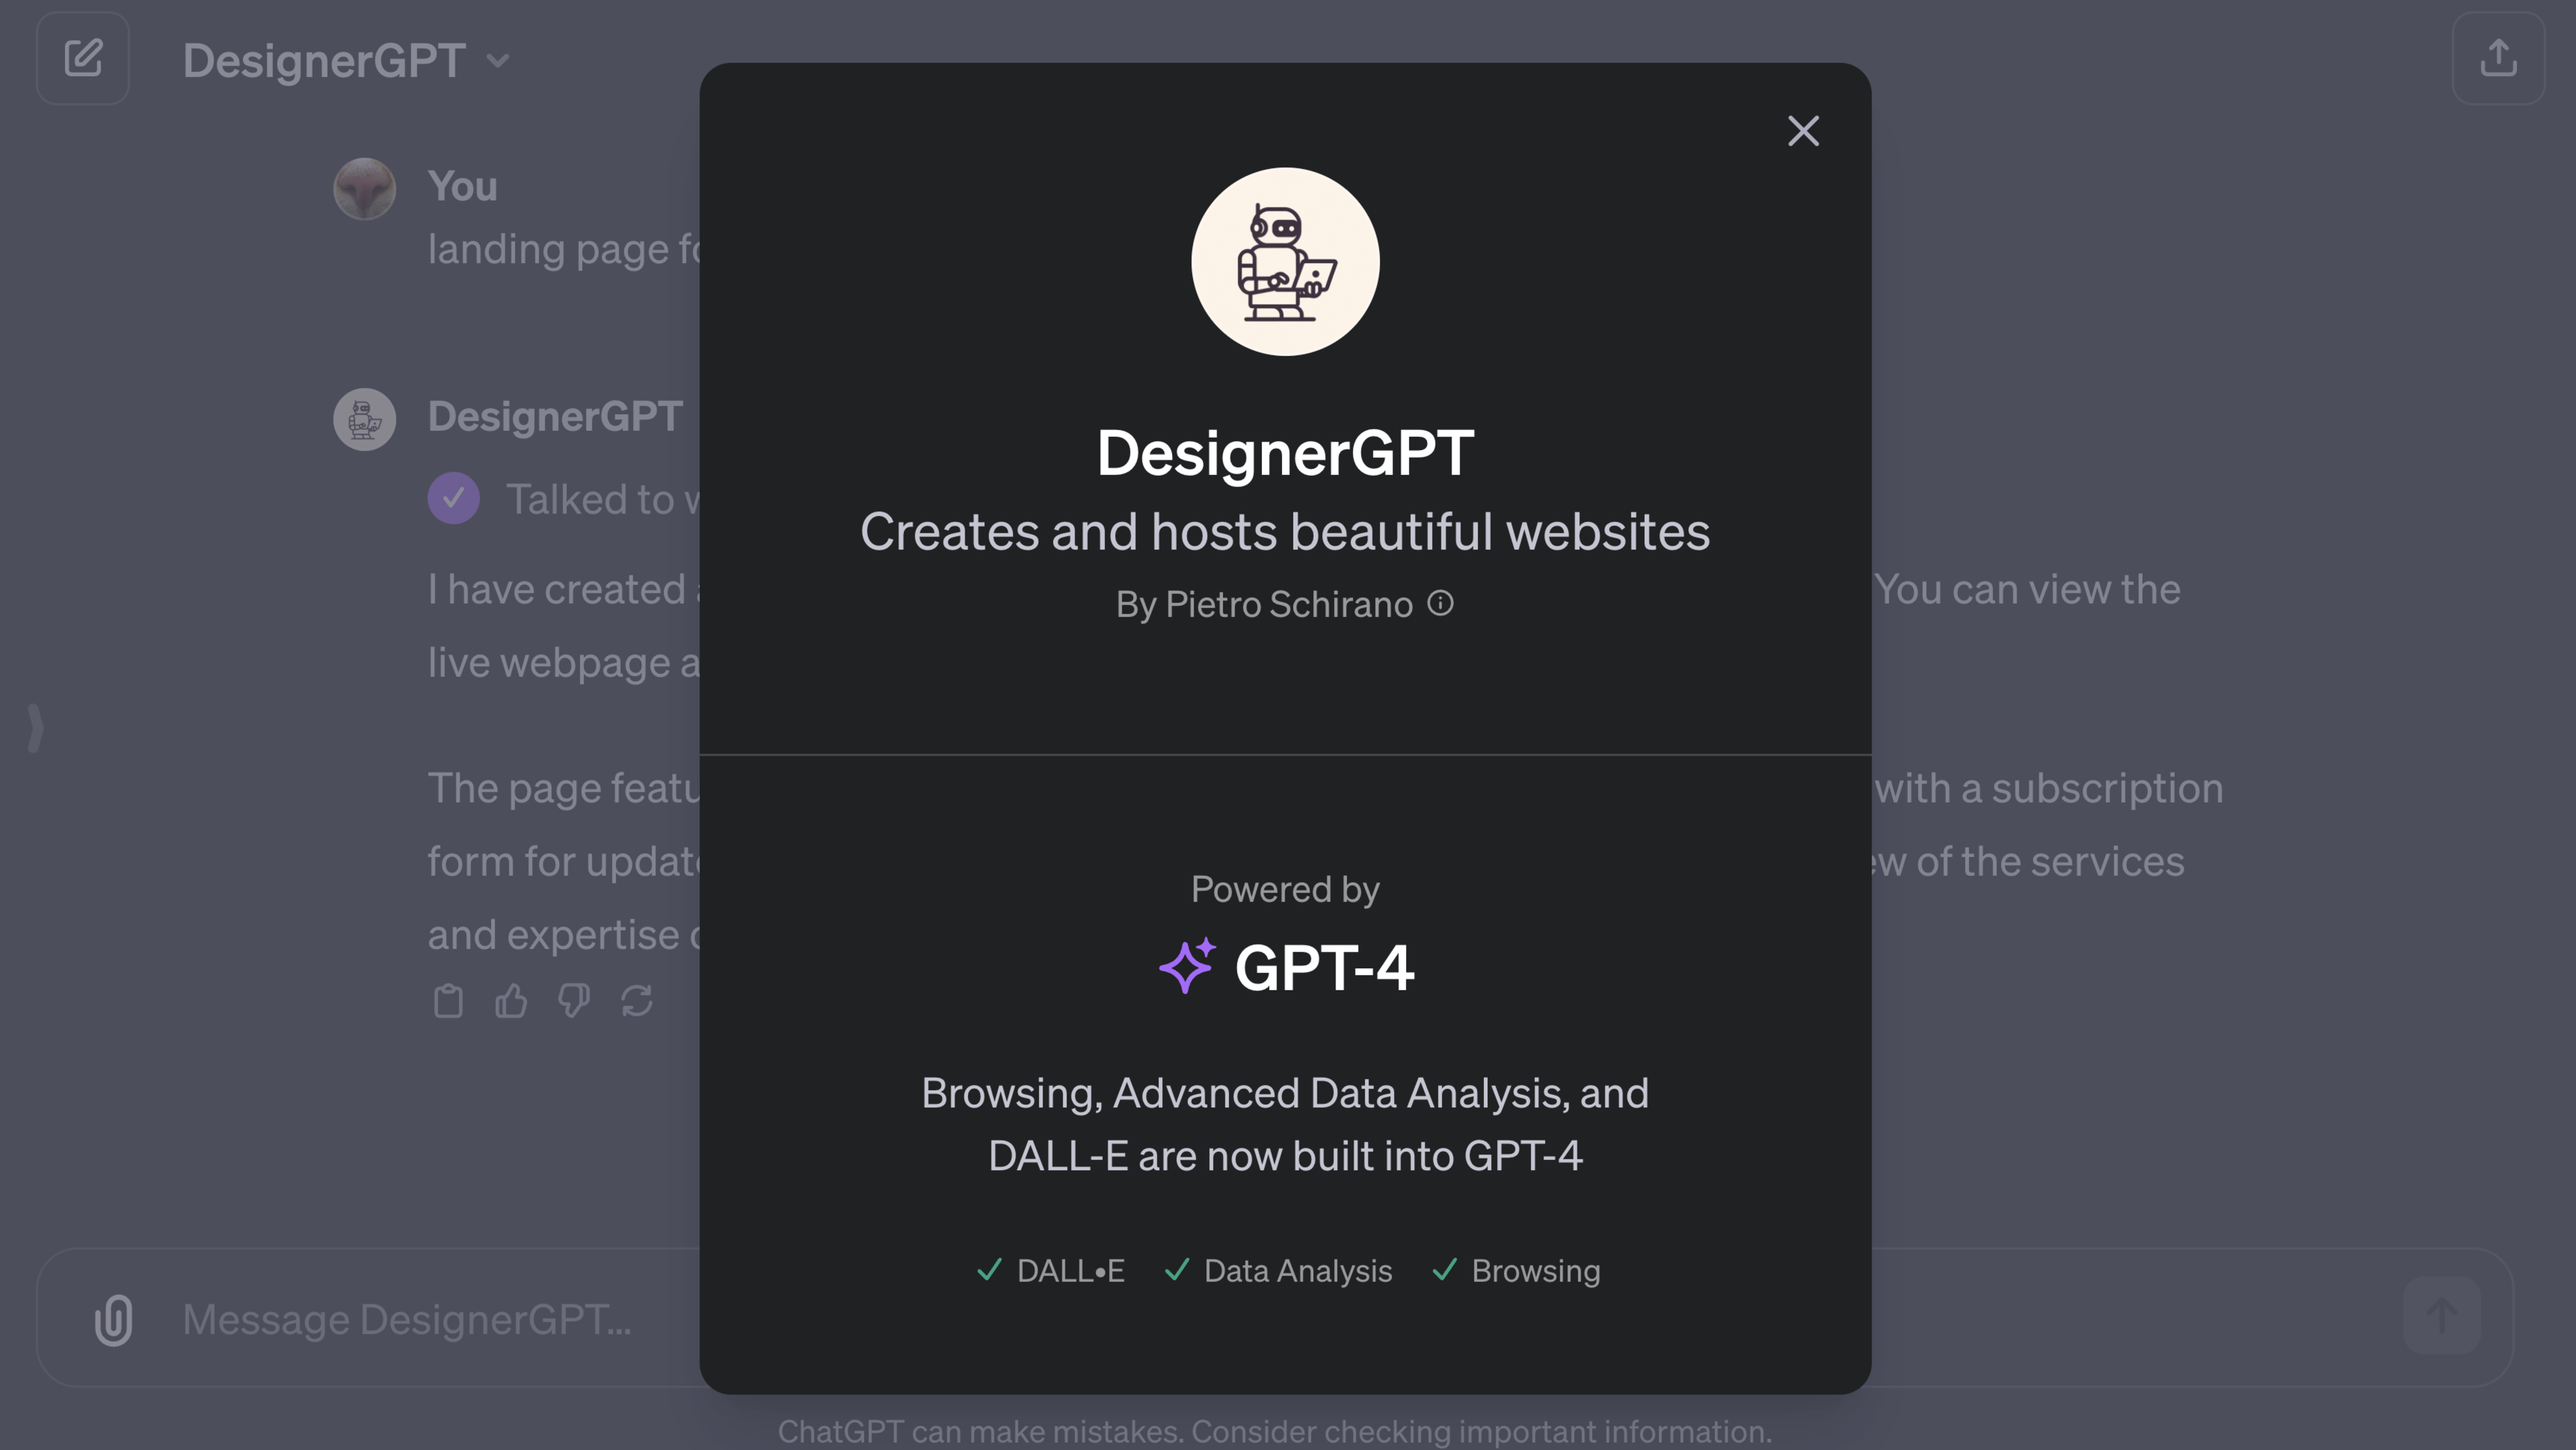Click the user avatar next to You

click(x=364, y=188)
